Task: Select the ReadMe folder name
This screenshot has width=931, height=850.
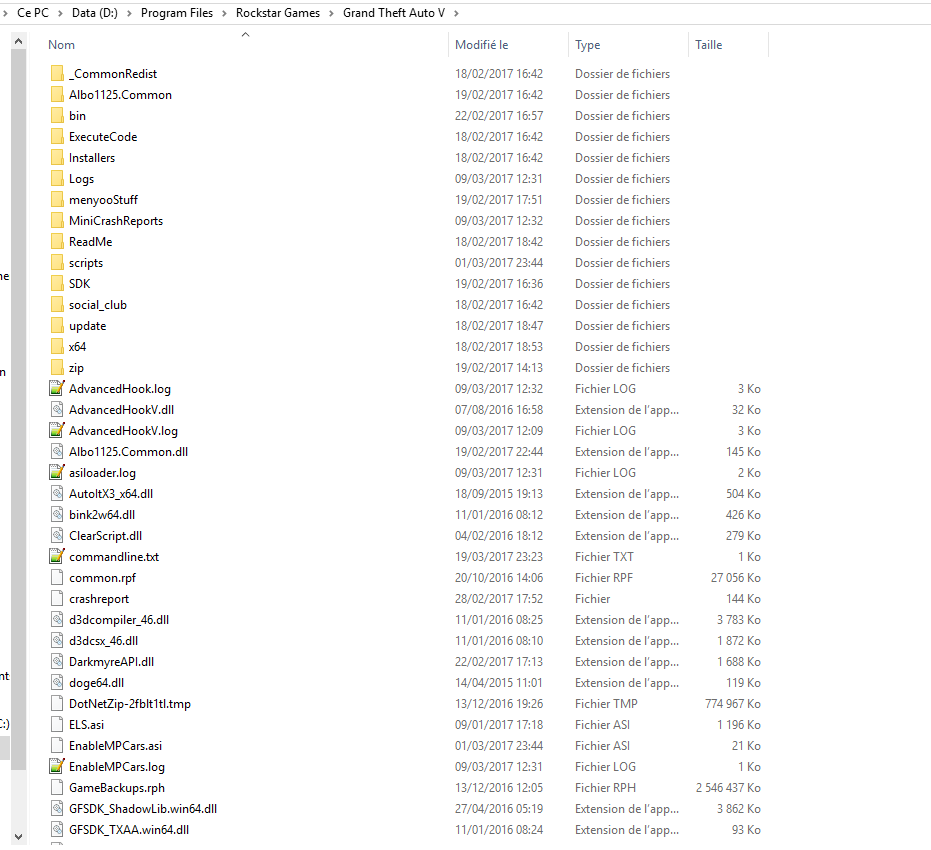Action: pos(90,242)
